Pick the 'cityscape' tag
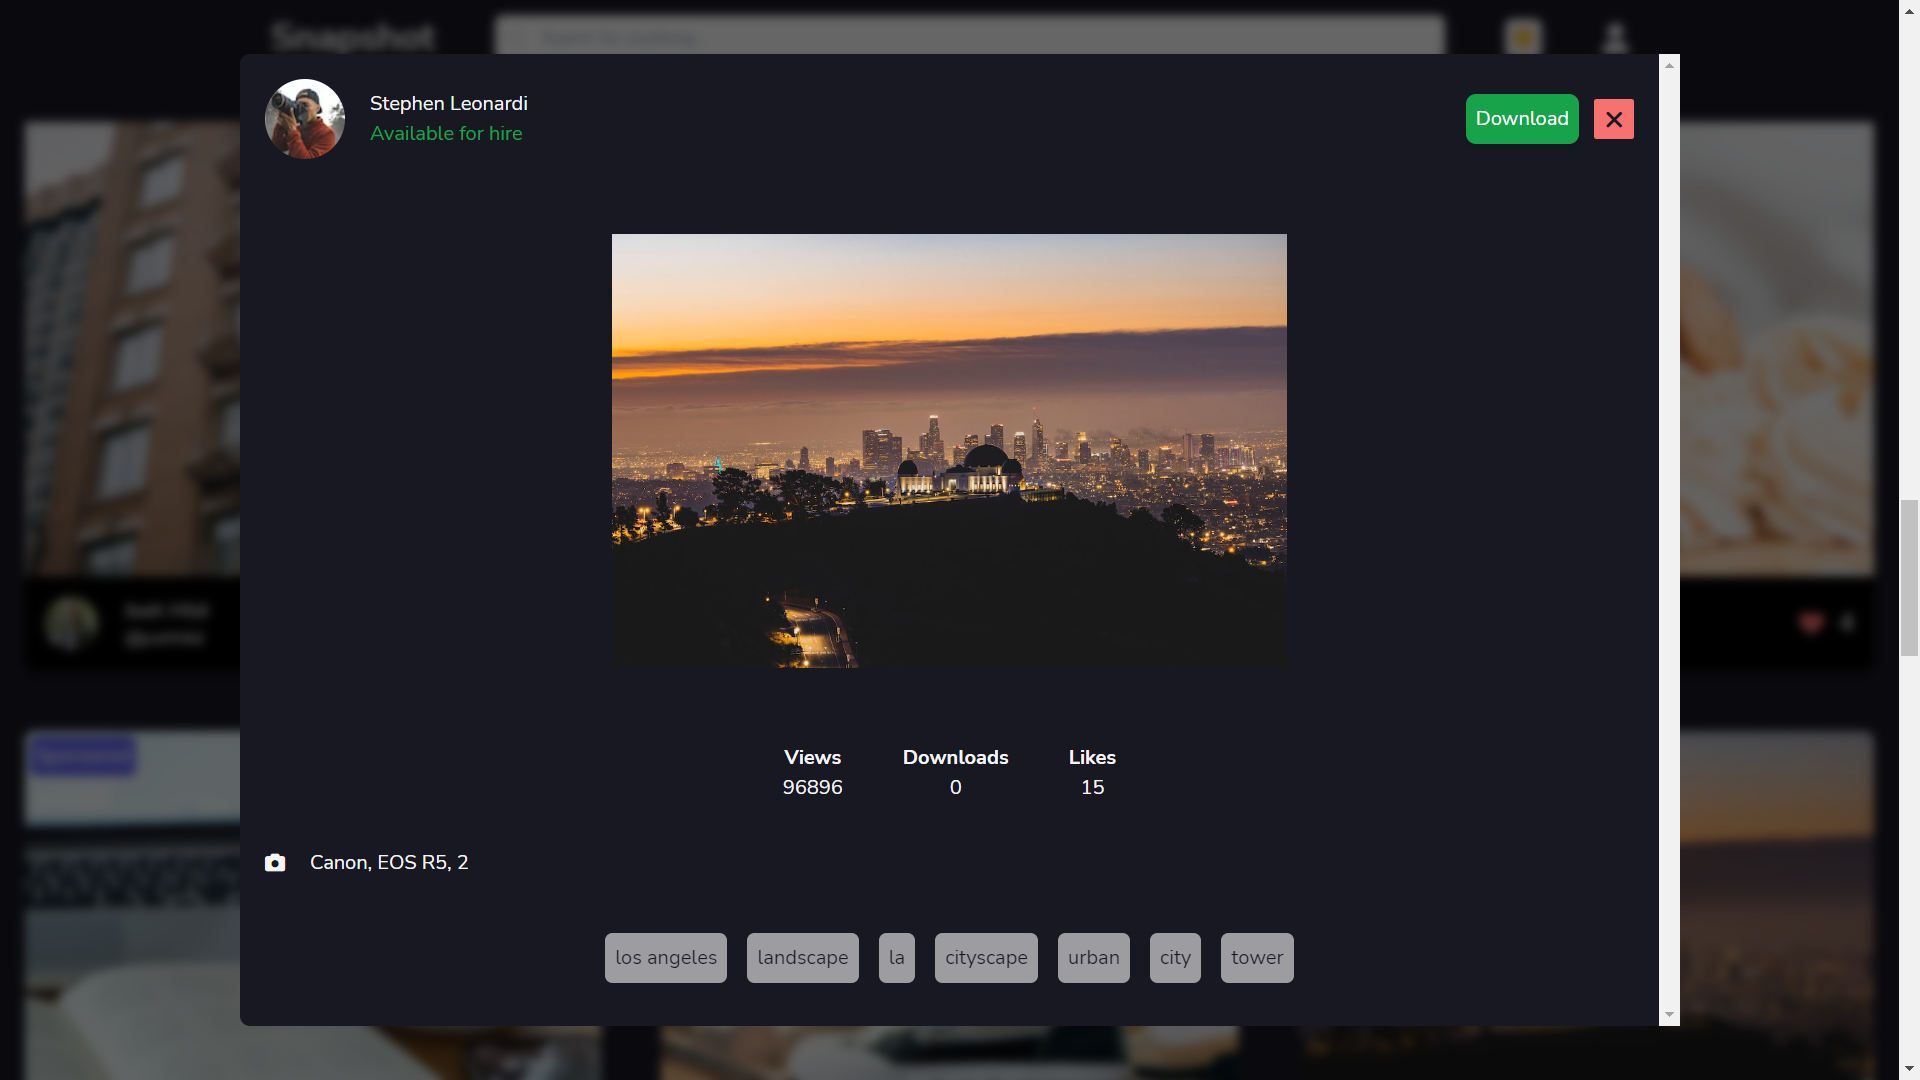Screen dimensions: 1920x1080 [986, 958]
